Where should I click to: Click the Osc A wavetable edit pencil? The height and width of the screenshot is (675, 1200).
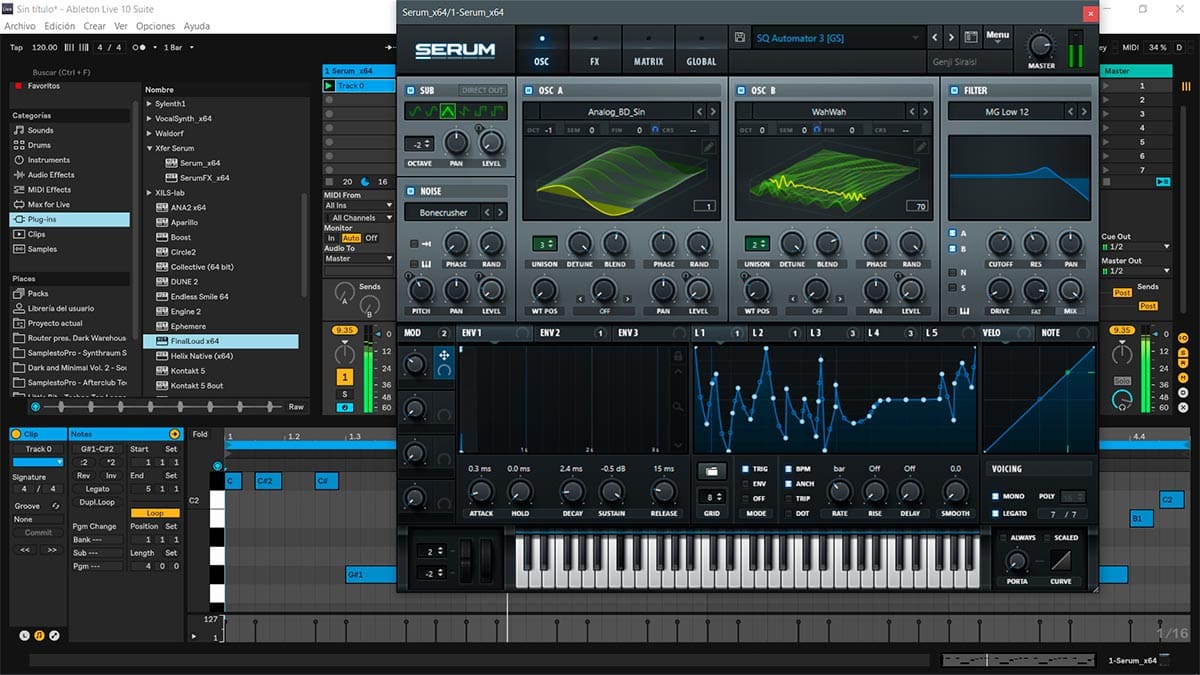[x=708, y=147]
